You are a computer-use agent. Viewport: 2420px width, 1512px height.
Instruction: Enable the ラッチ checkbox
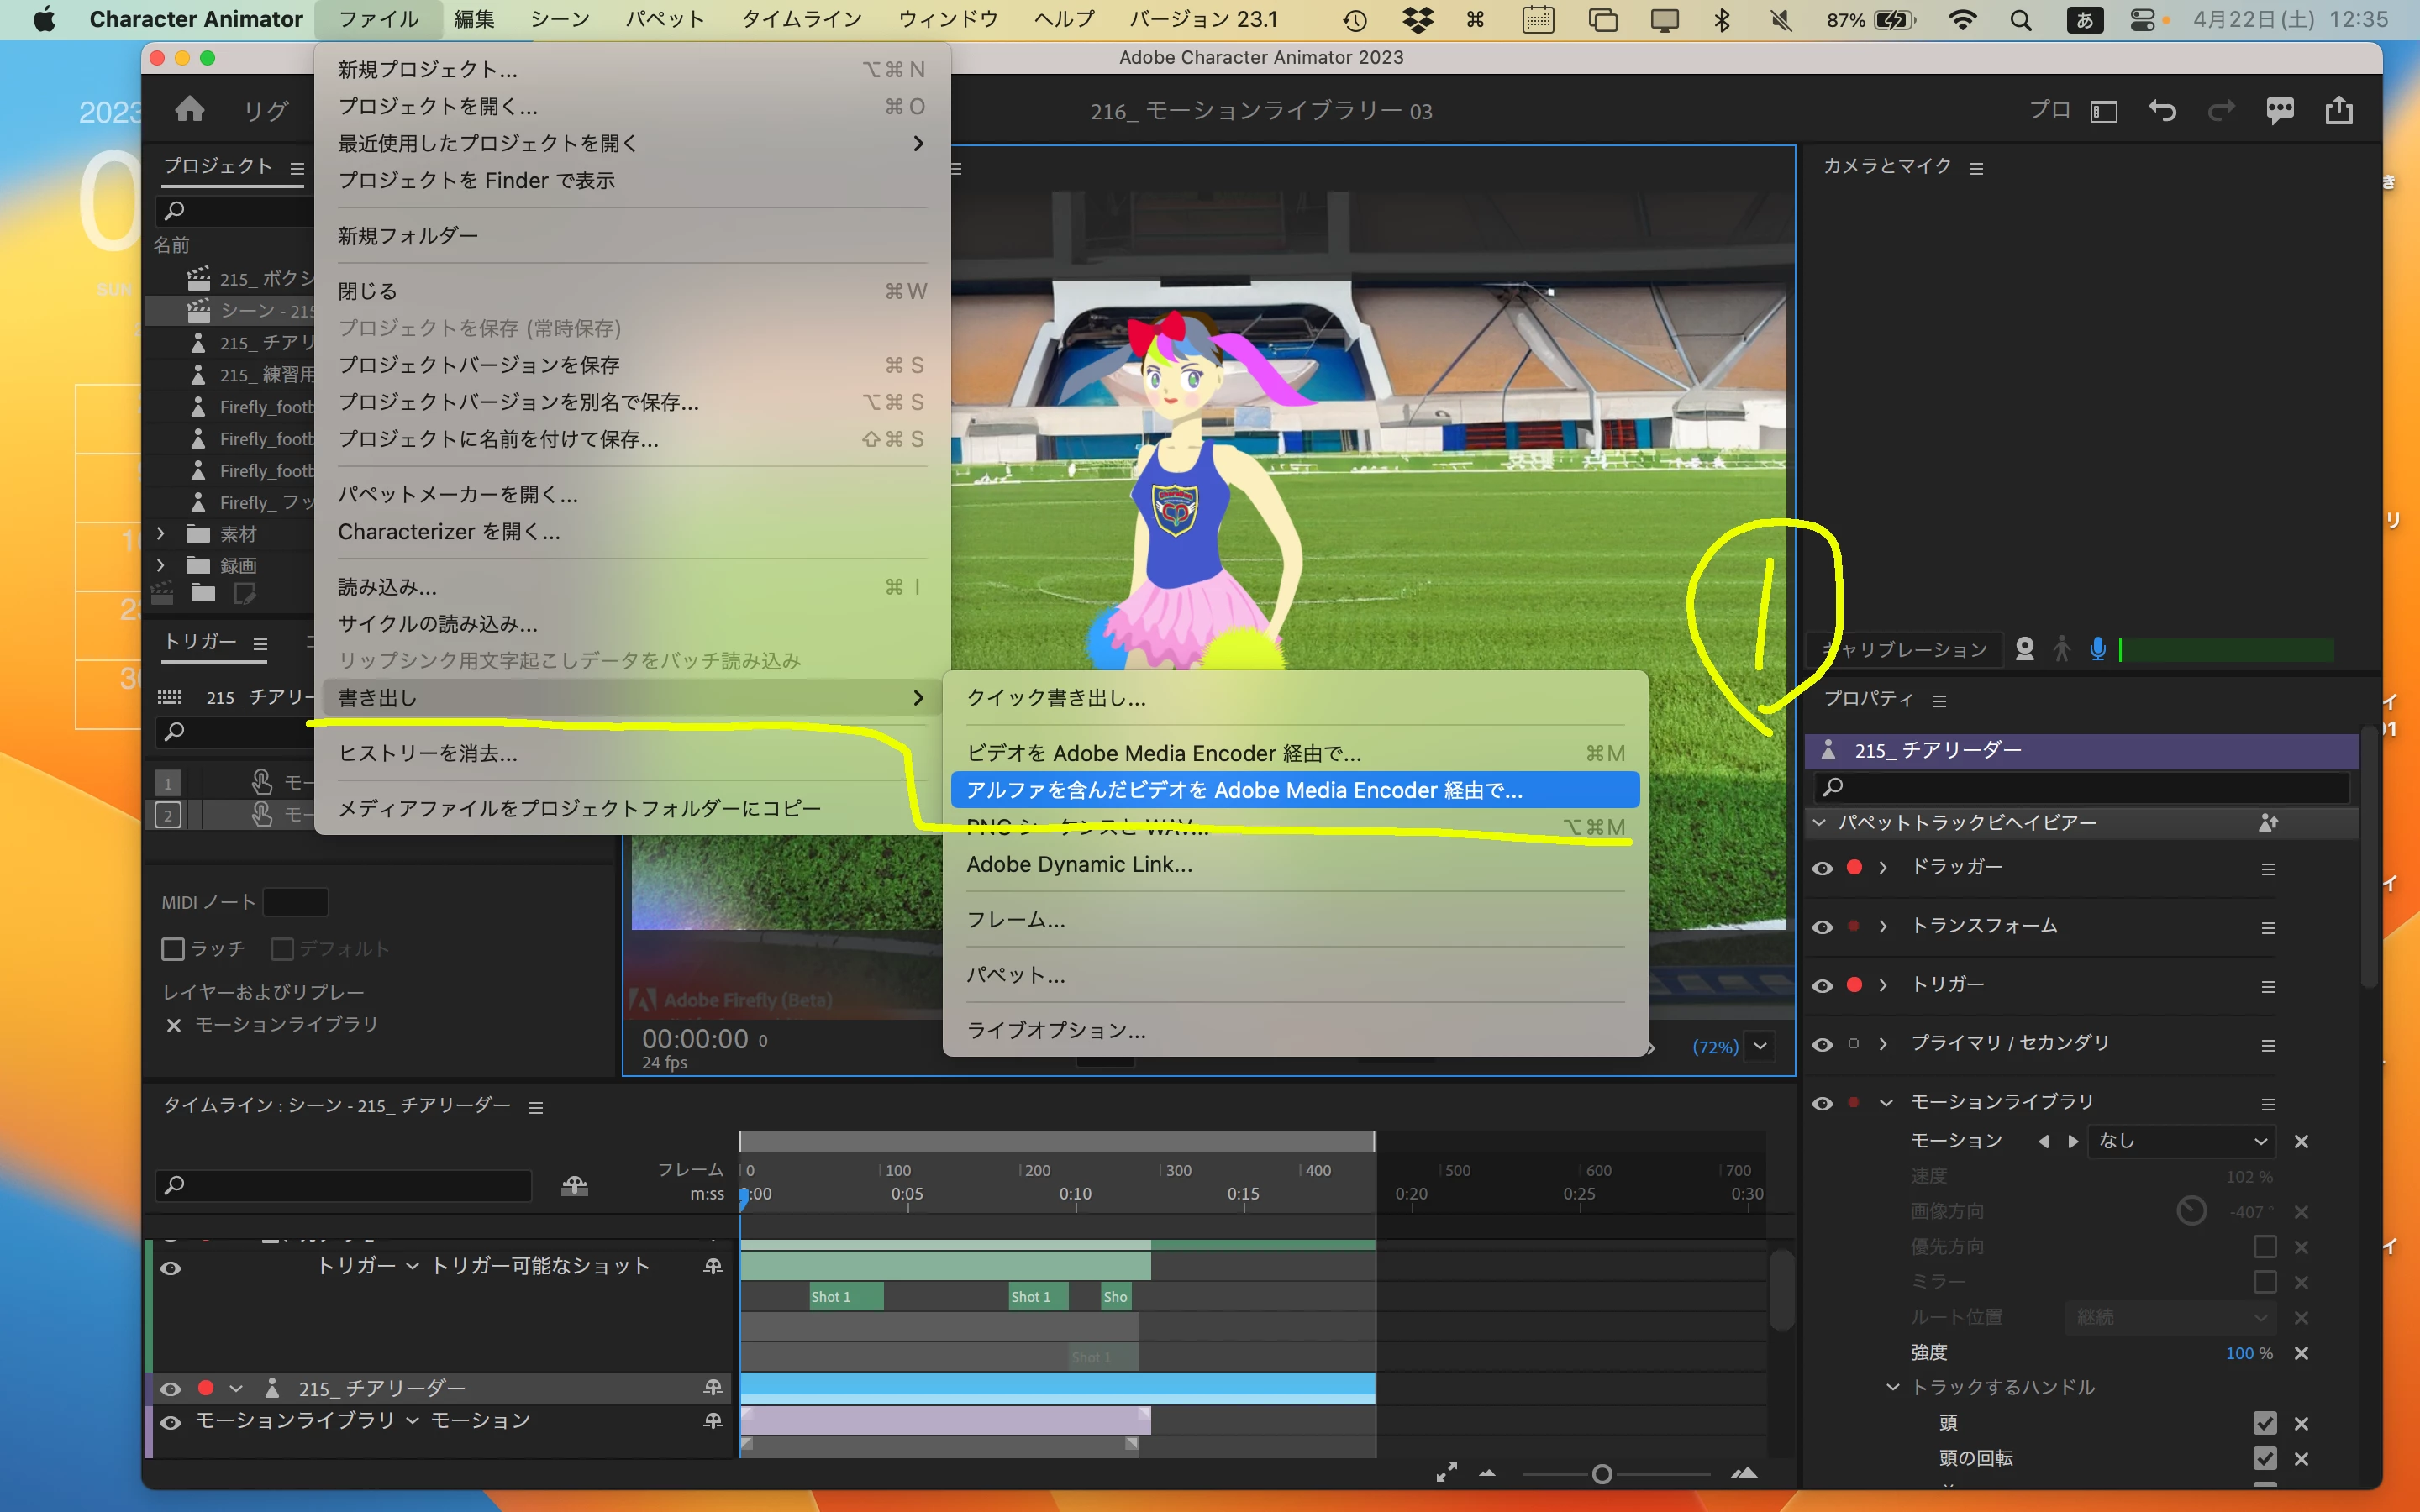(173, 948)
